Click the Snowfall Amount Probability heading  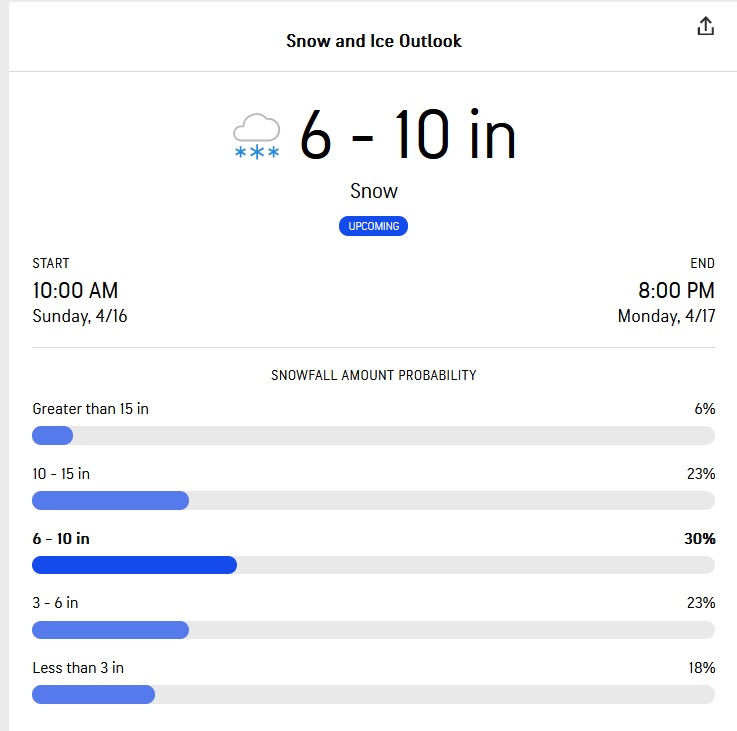pyautogui.click(x=373, y=375)
